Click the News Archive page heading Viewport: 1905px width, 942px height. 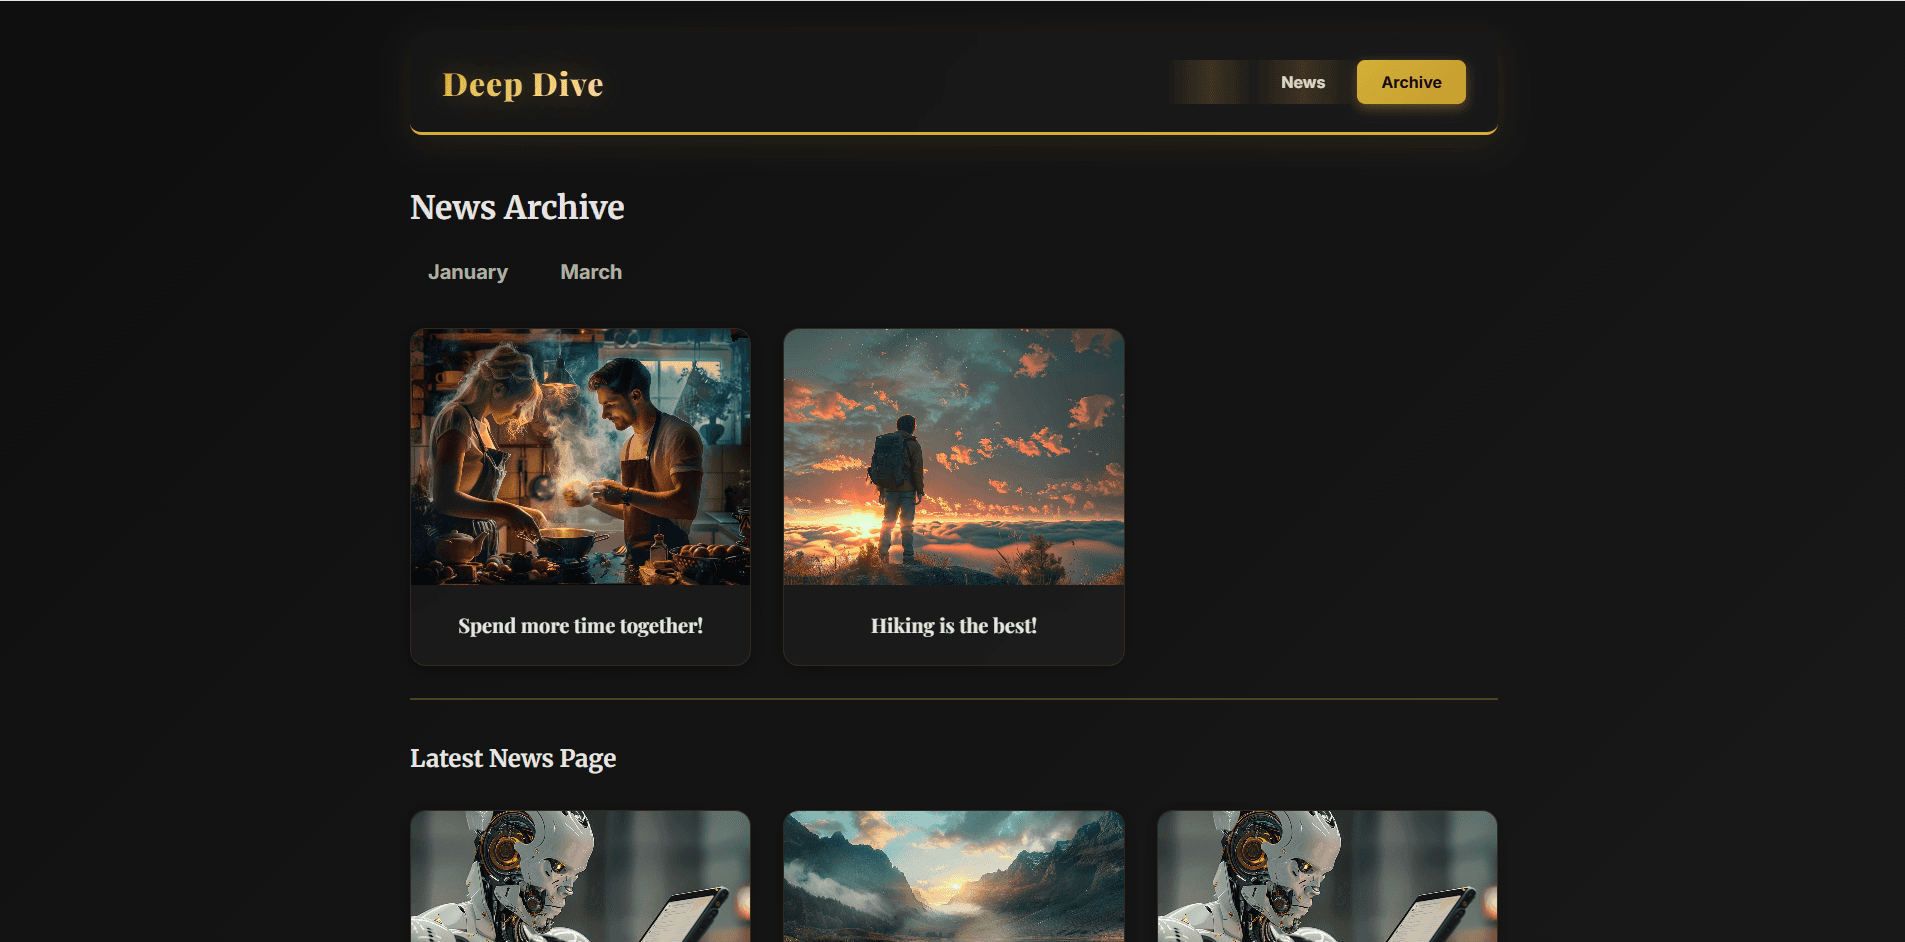tap(516, 207)
